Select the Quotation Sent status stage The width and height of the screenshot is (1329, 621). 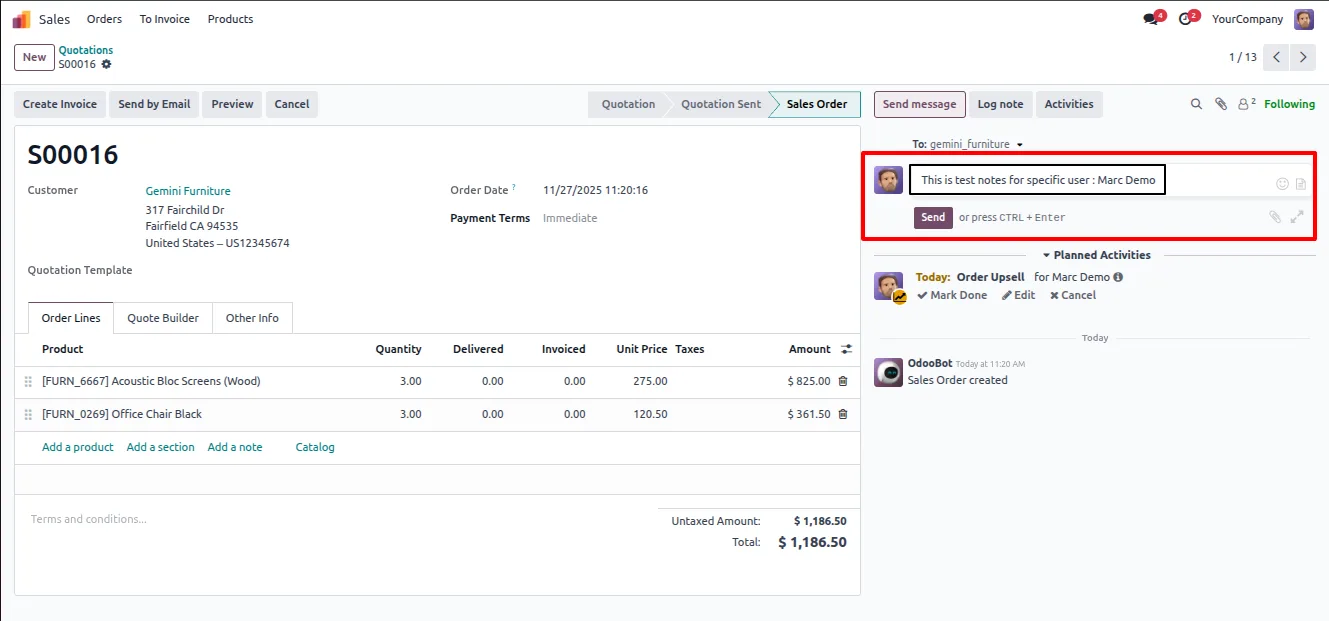[721, 104]
